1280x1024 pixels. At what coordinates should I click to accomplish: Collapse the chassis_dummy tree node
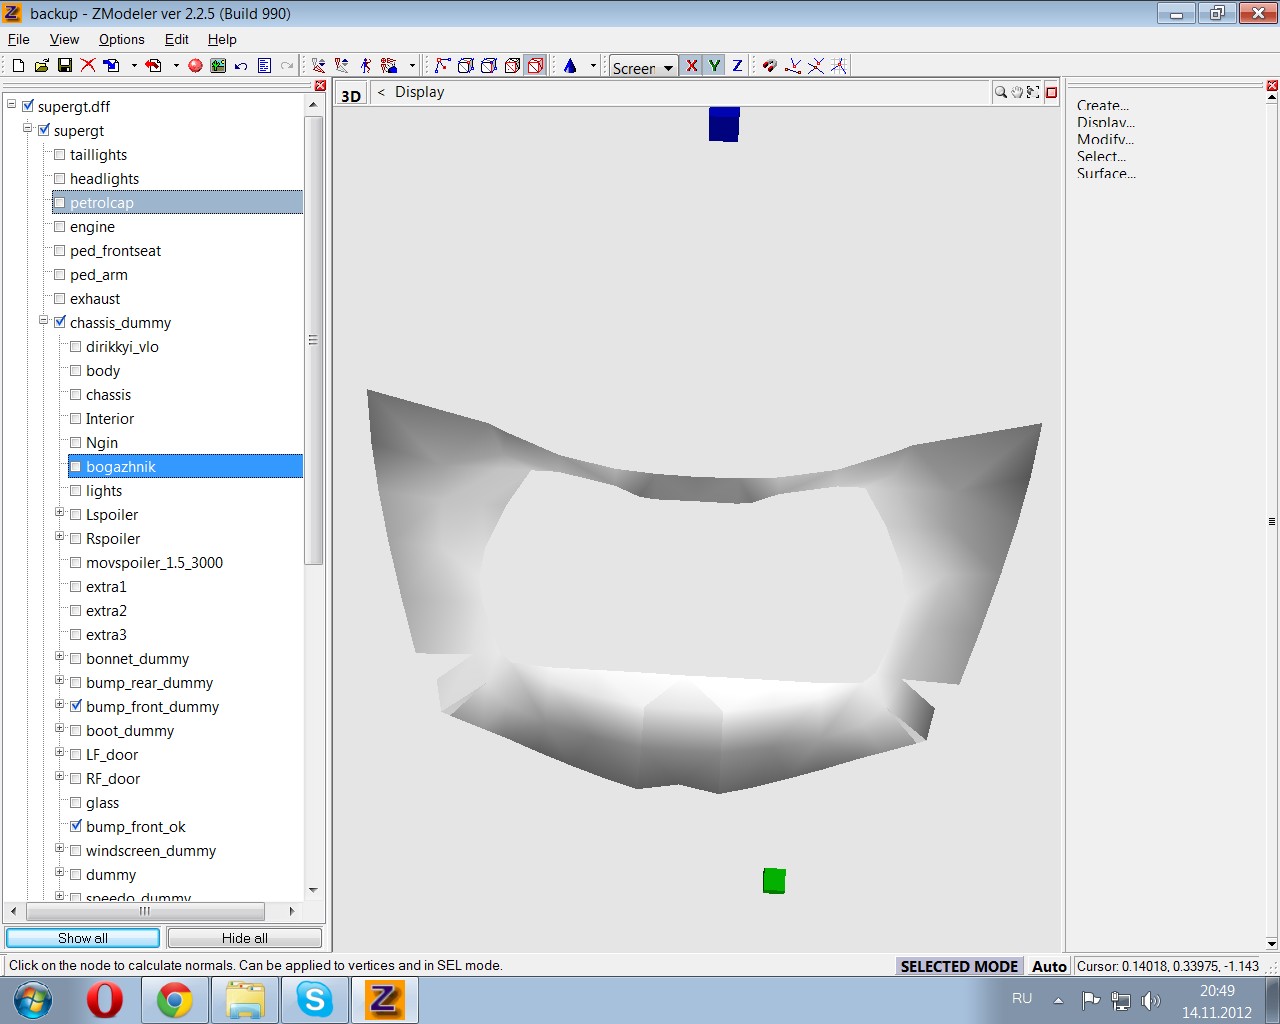(44, 321)
